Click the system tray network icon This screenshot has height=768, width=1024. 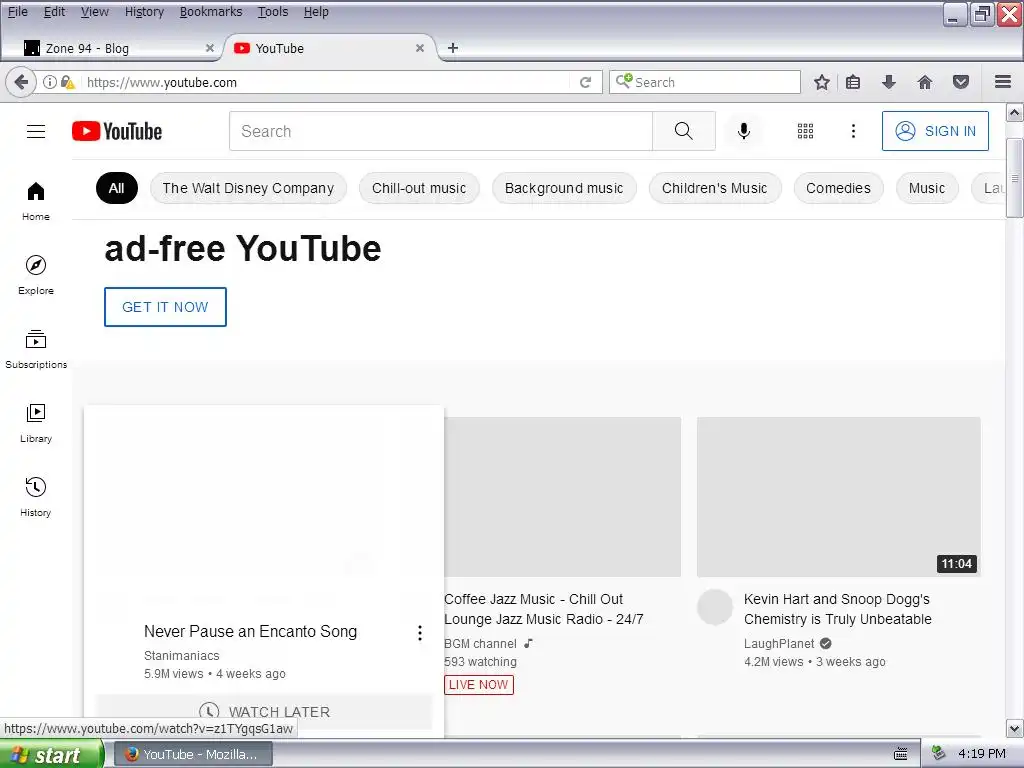coord(938,753)
